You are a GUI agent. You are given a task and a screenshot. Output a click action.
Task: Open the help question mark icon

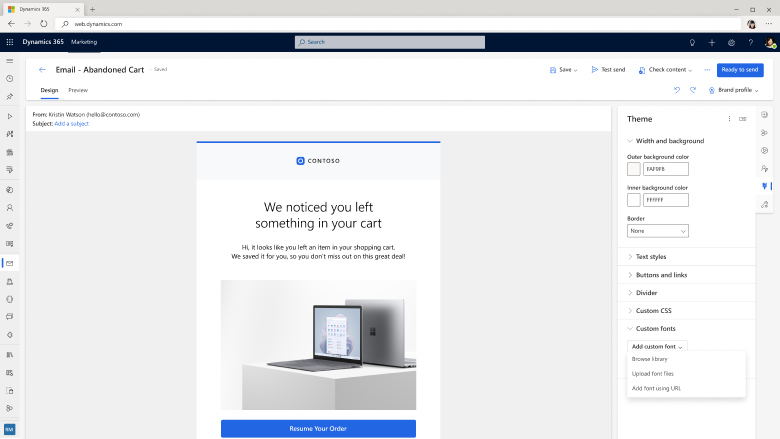coord(751,43)
